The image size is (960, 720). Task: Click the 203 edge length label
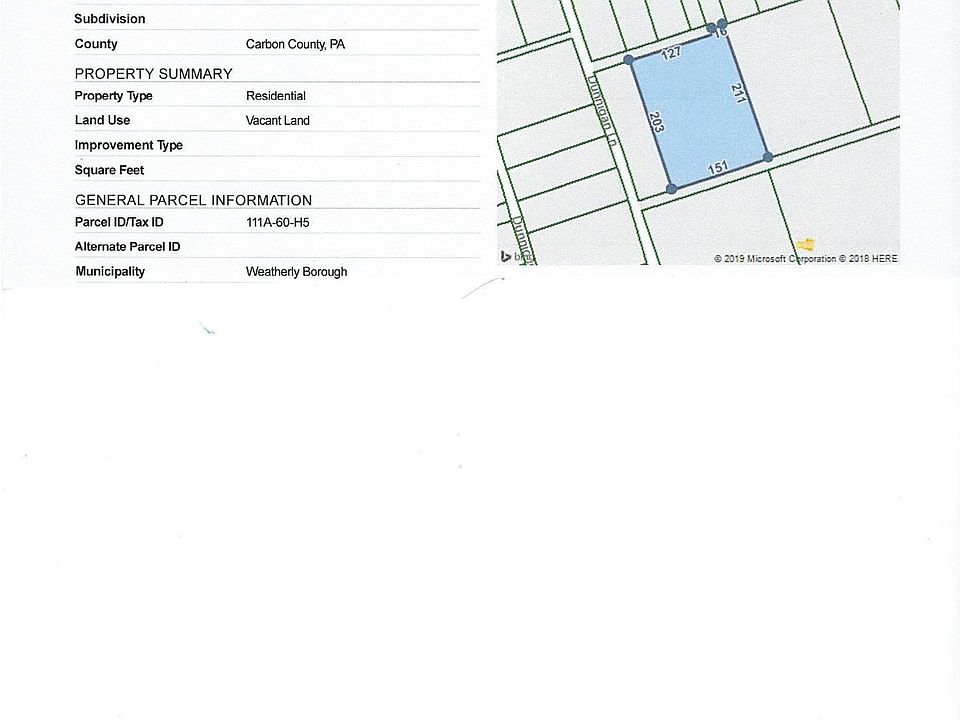(x=656, y=123)
